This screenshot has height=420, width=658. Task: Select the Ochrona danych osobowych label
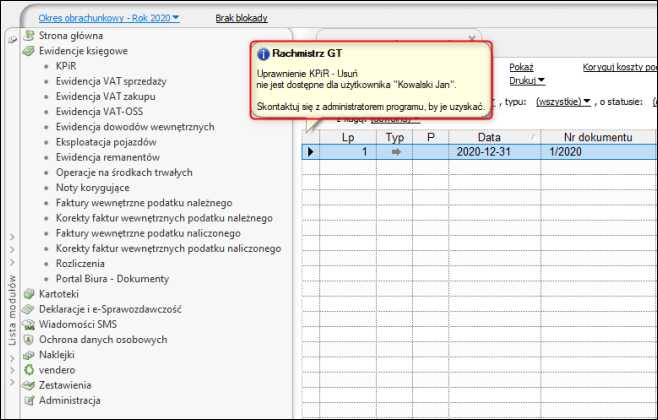coord(103,339)
